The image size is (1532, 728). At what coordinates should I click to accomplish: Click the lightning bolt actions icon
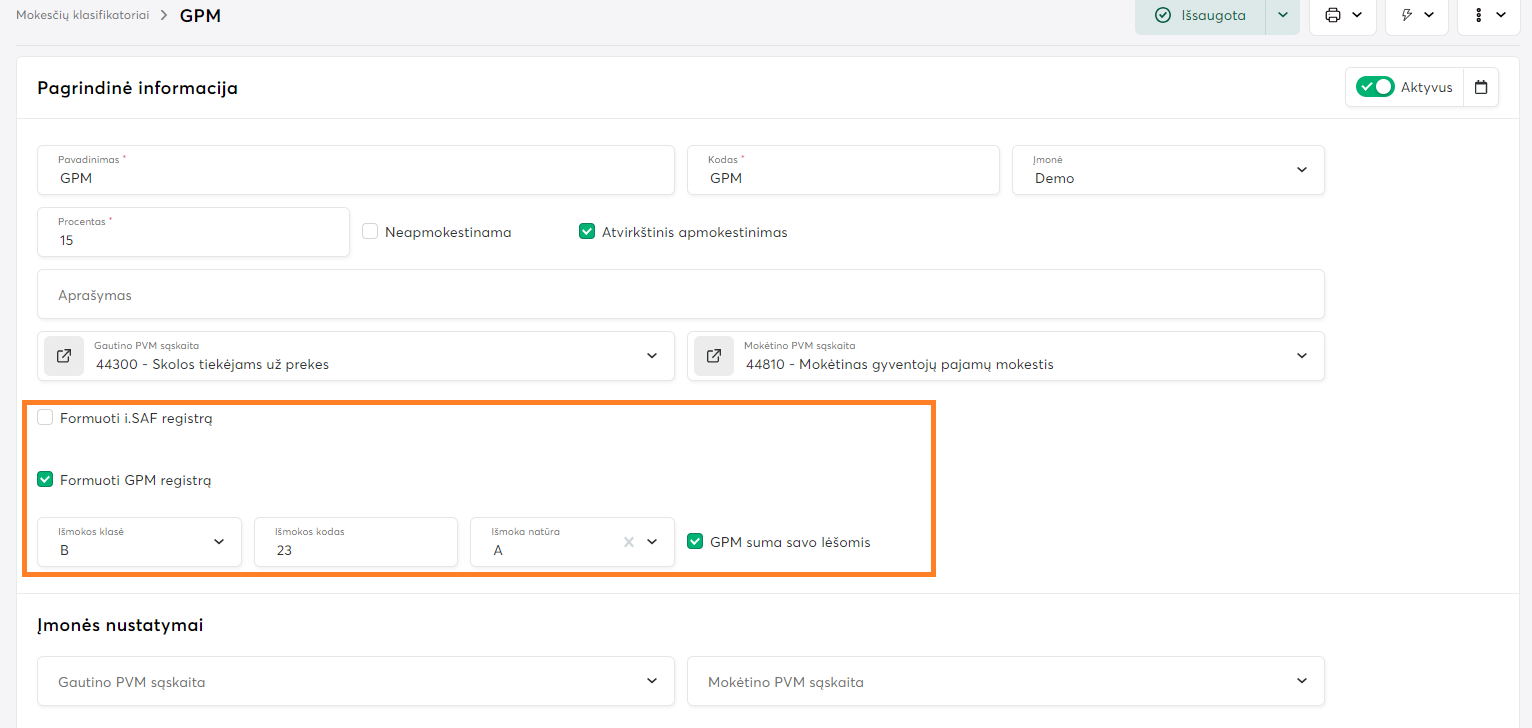tap(1407, 15)
